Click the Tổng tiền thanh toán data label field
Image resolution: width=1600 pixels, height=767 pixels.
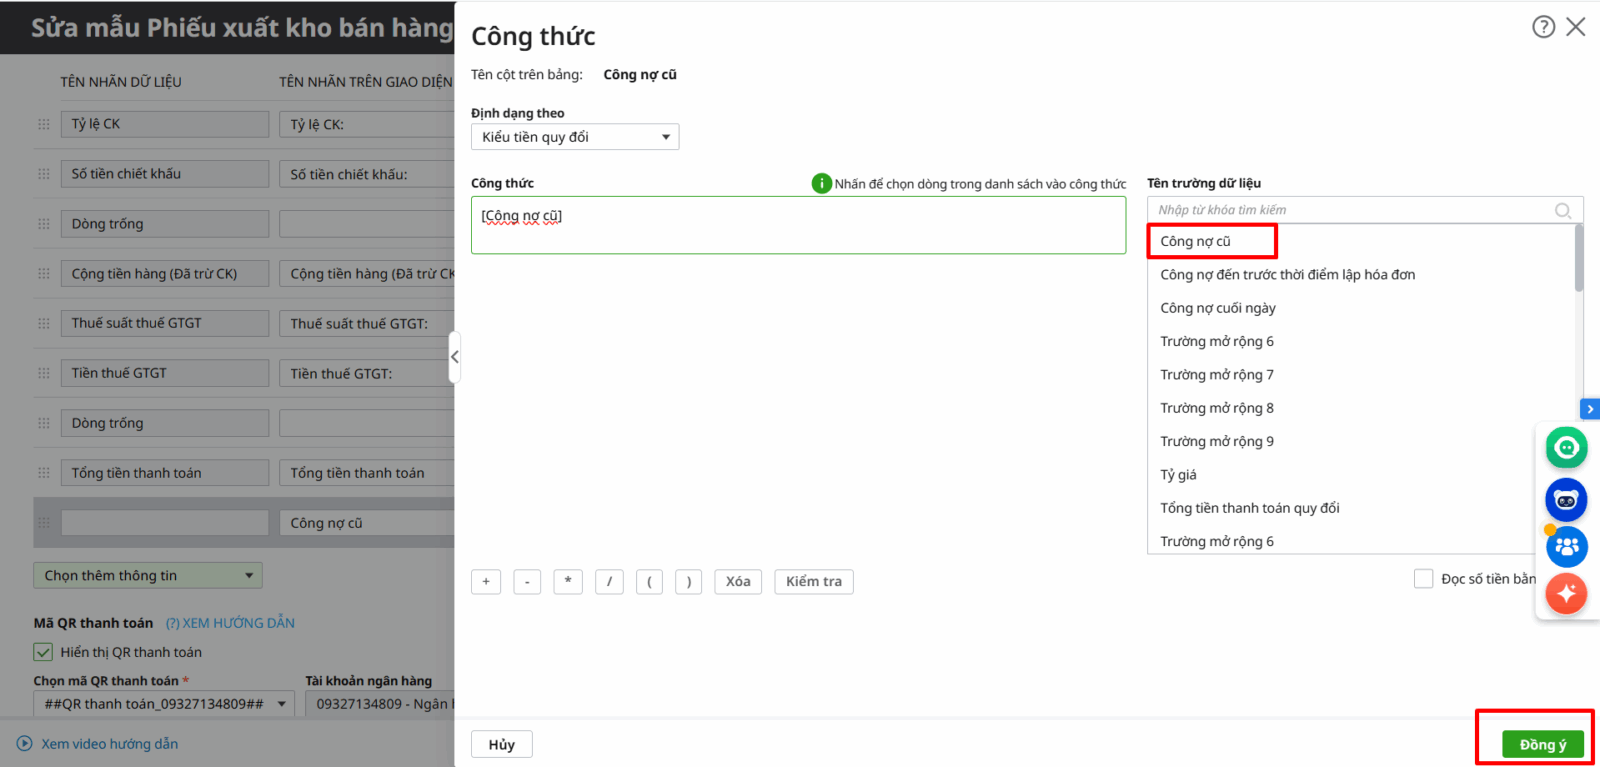[165, 473]
